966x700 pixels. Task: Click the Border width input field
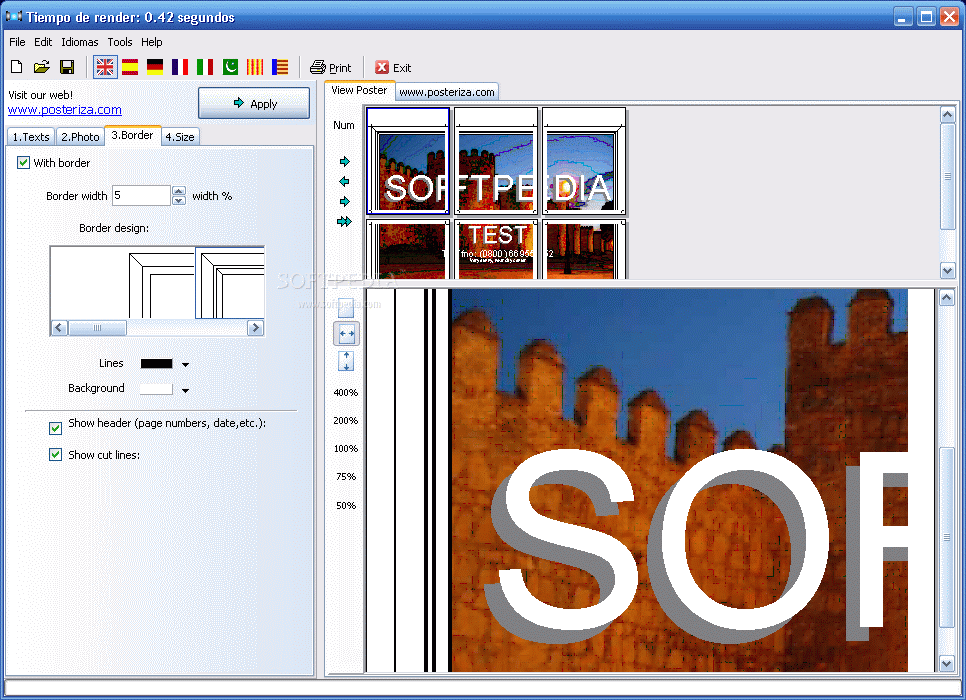coord(141,195)
